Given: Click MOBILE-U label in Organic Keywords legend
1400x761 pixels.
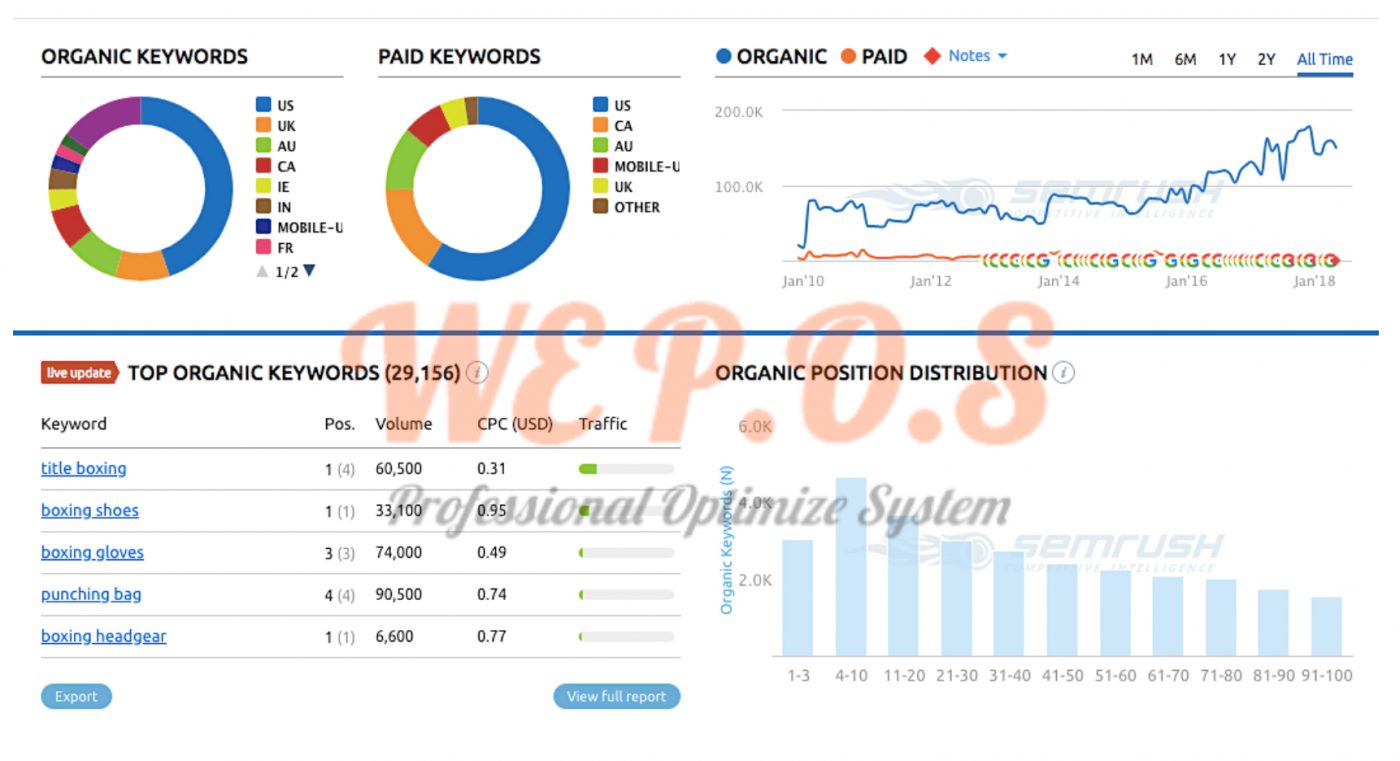Looking at the screenshot, I should 310,227.
